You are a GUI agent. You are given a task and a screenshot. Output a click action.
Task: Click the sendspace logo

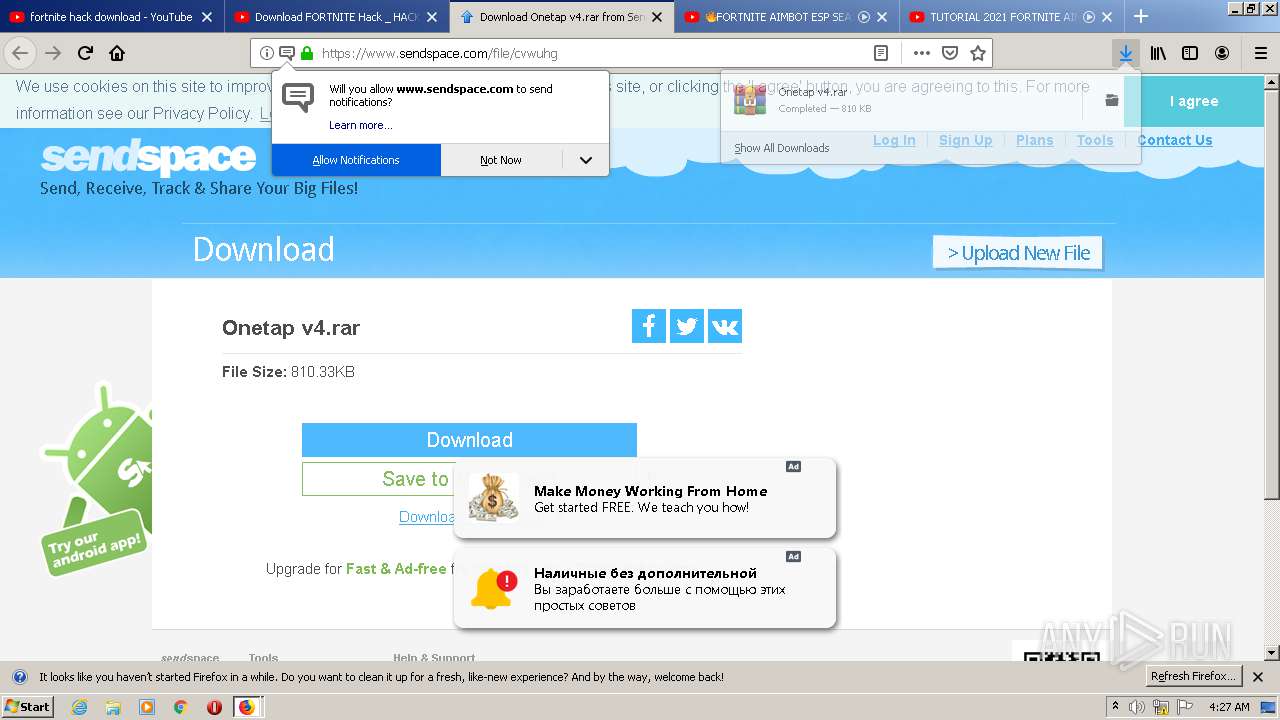click(148, 158)
